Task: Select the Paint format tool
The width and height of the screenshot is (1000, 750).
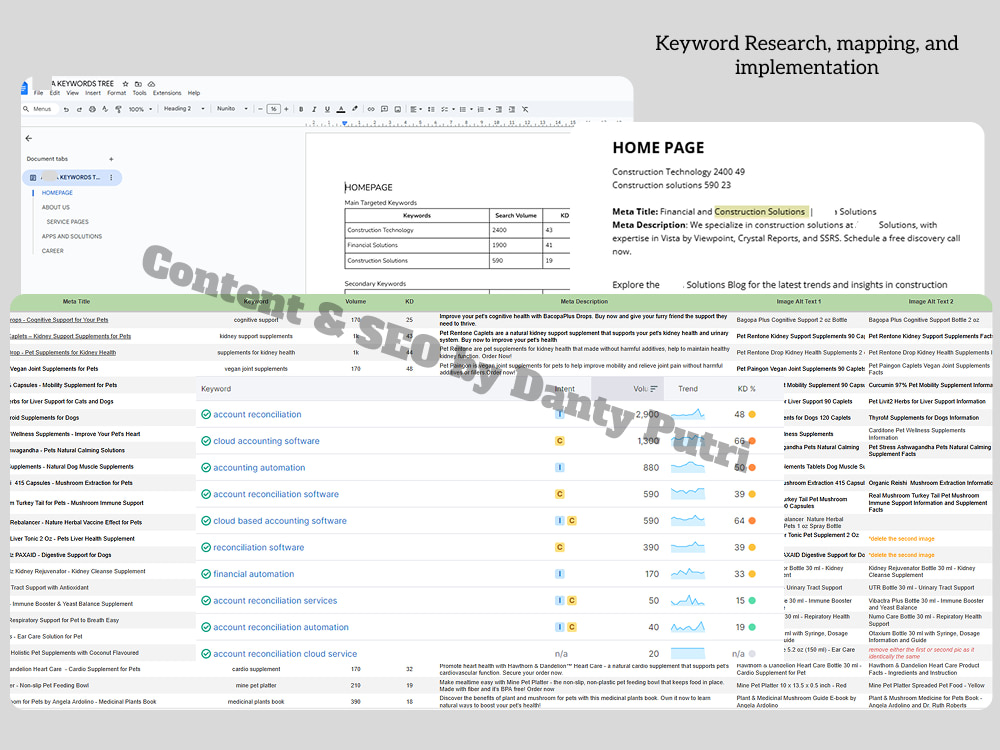Action: 119,109
